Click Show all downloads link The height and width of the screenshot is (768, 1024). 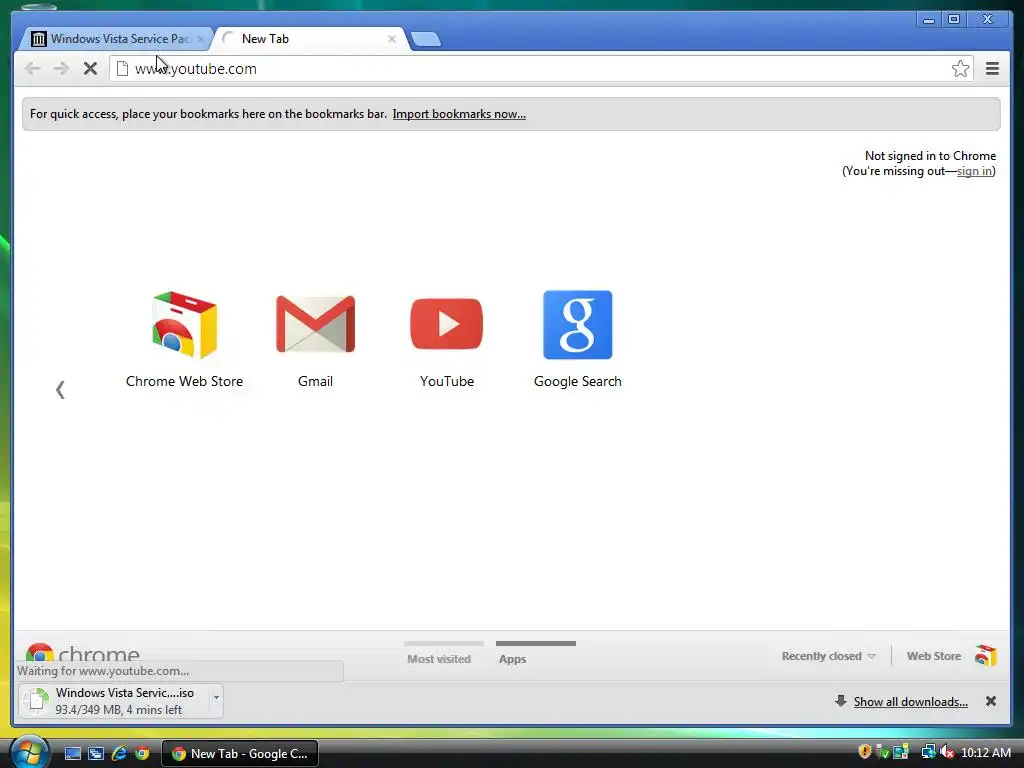click(x=910, y=701)
